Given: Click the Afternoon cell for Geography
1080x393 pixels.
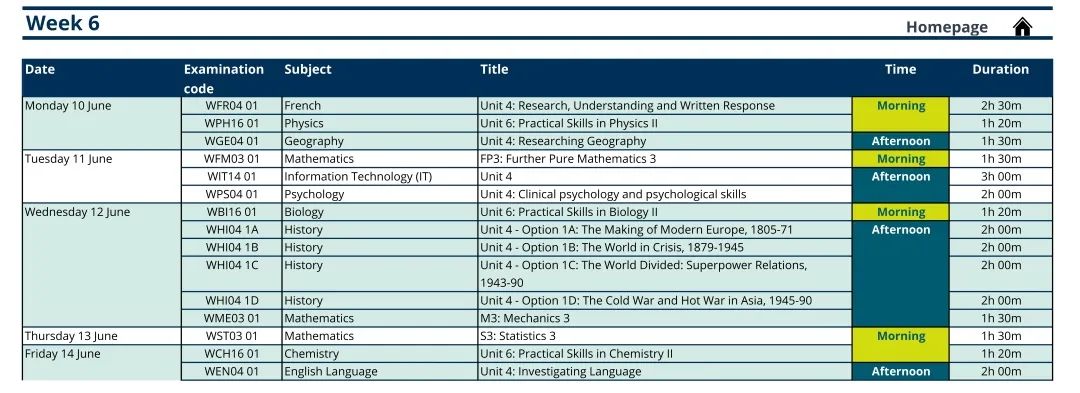Looking at the screenshot, I should [900, 141].
